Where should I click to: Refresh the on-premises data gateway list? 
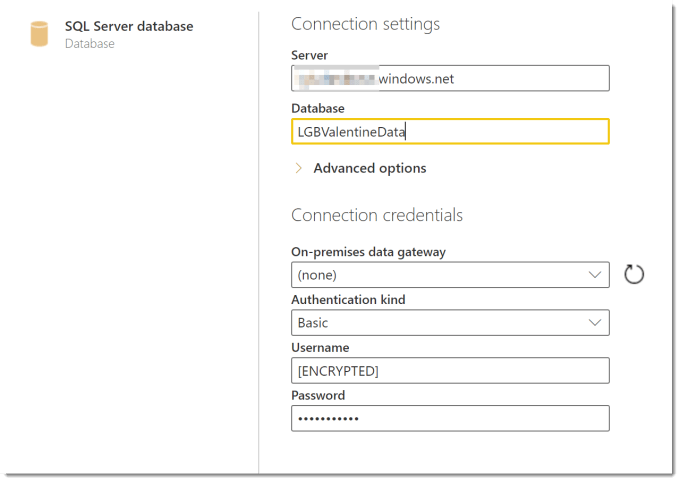pos(634,275)
